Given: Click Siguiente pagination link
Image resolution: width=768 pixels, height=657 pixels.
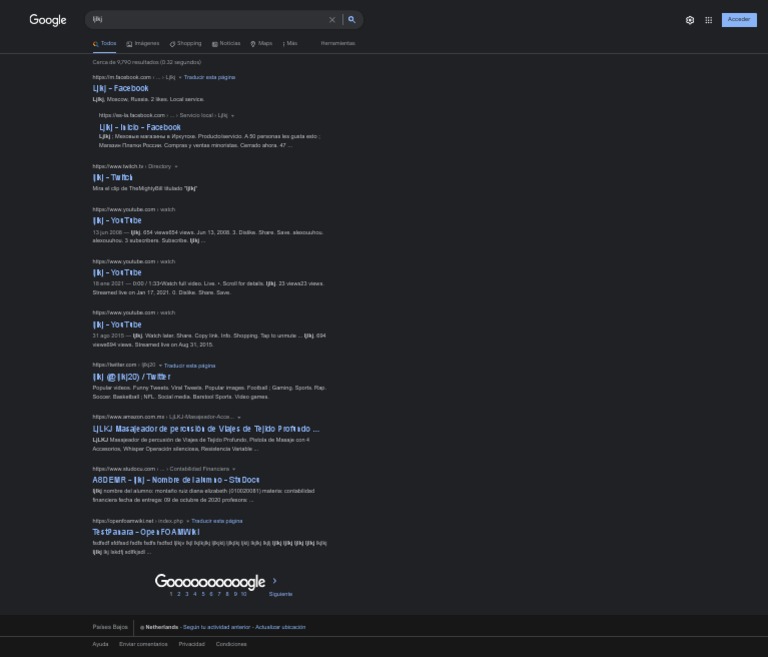Looking at the screenshot, I should [280, 594].
